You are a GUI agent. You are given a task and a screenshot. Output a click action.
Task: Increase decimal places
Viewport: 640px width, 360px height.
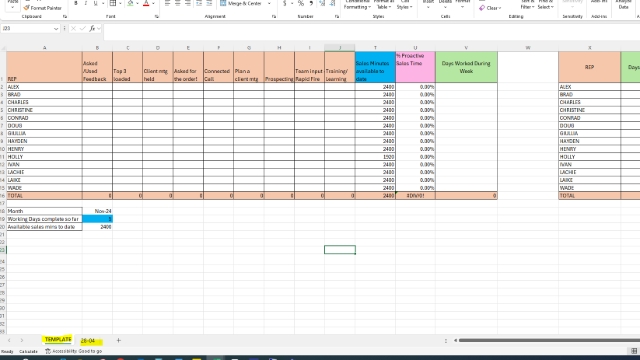coord(322,3)
